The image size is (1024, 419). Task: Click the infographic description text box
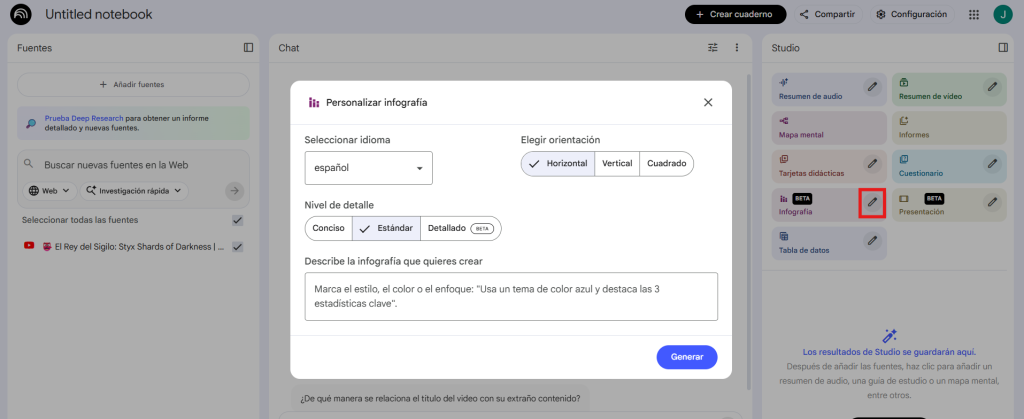pos(511,297)
